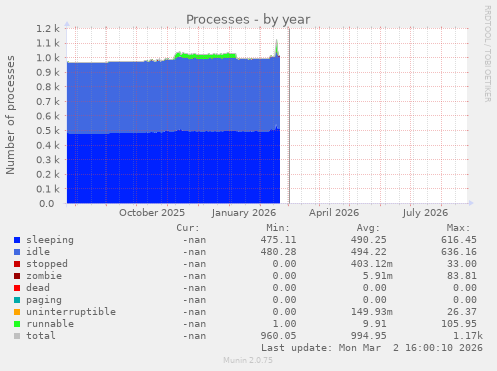This screenshot has width=497, height=371.
Task: Click the '0.0' y-axis label
Action: [x=47, y=204]
